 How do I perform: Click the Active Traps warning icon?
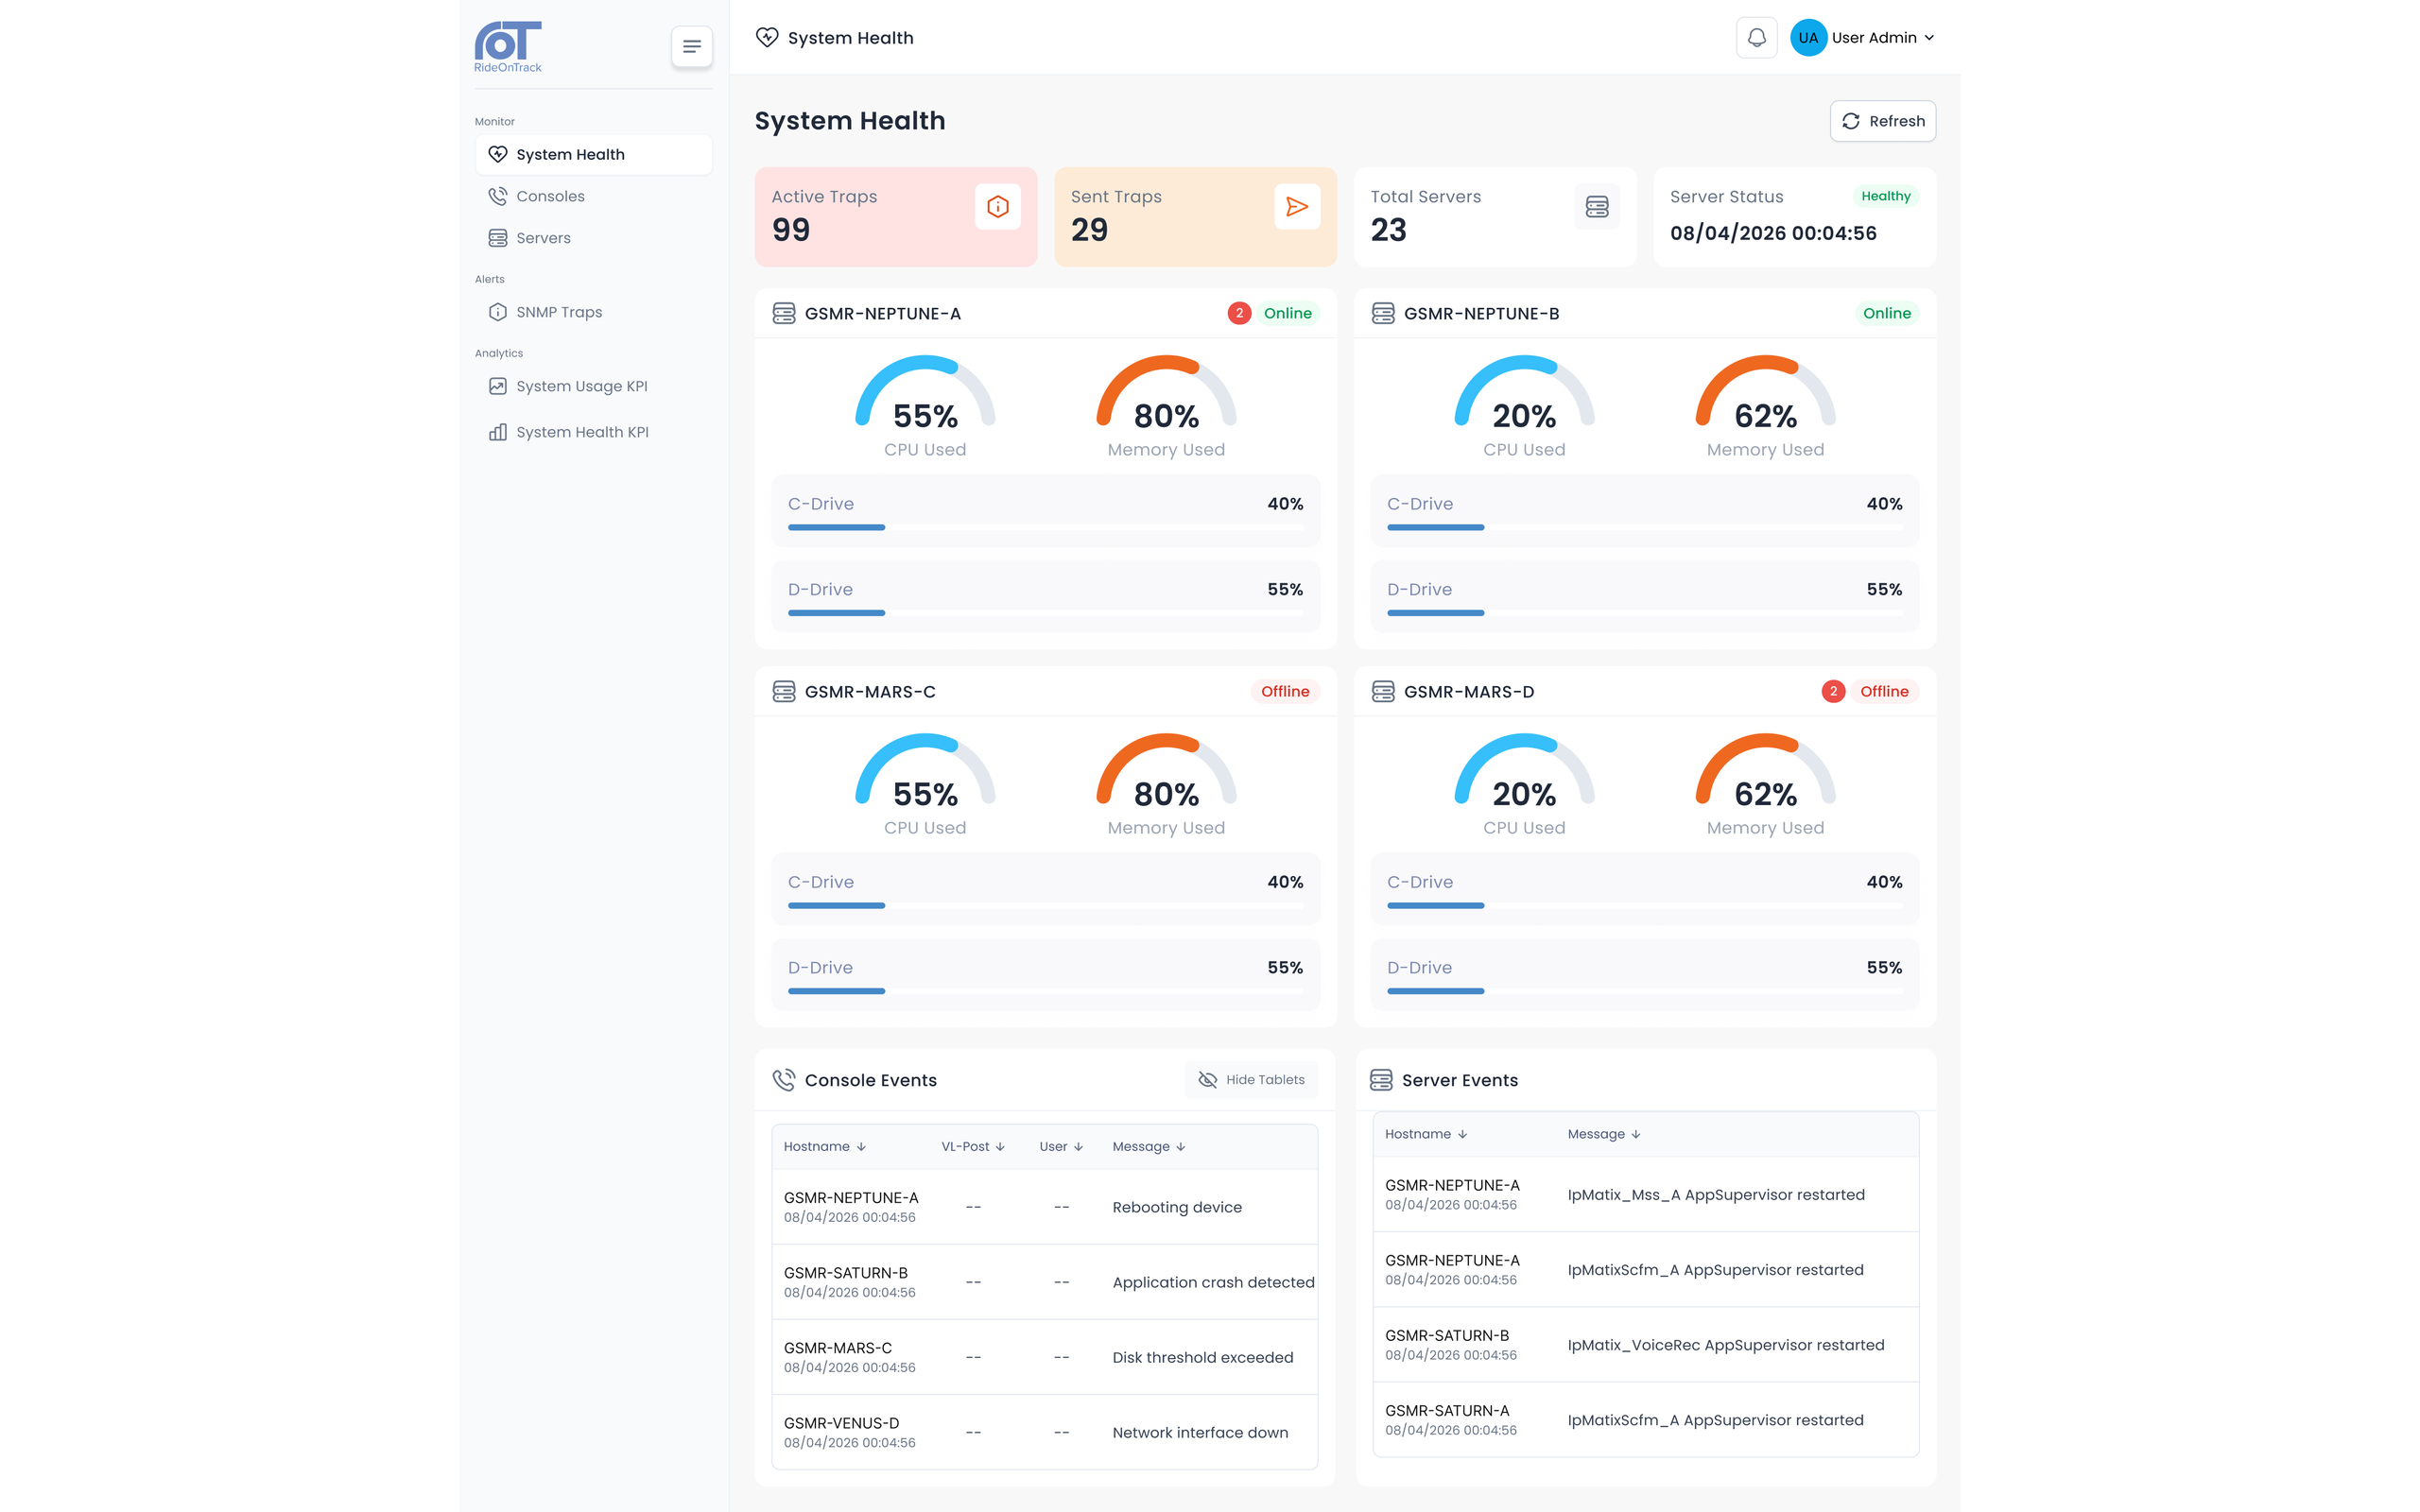997,207
